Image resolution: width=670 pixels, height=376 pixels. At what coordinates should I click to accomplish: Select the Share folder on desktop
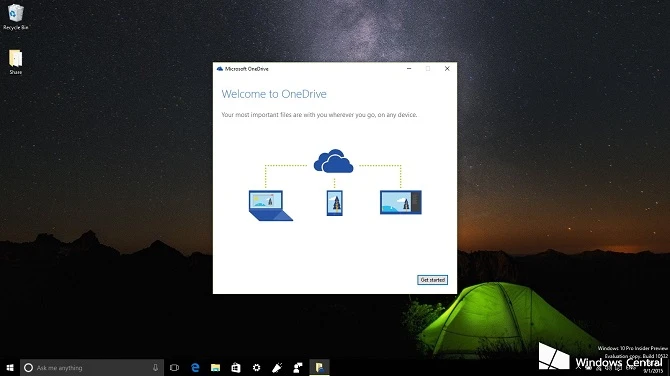(15, 62)
